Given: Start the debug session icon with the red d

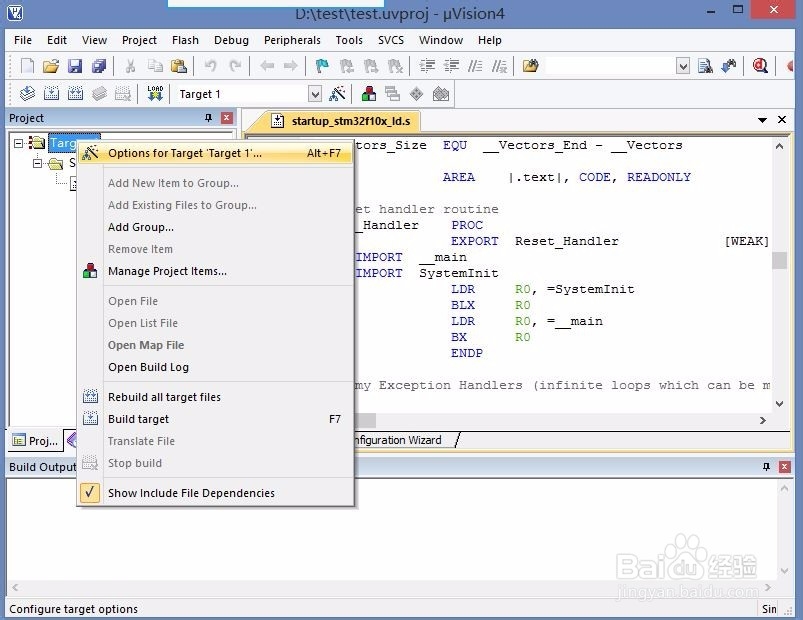Looking at the screenshot, I should [760, 66].
